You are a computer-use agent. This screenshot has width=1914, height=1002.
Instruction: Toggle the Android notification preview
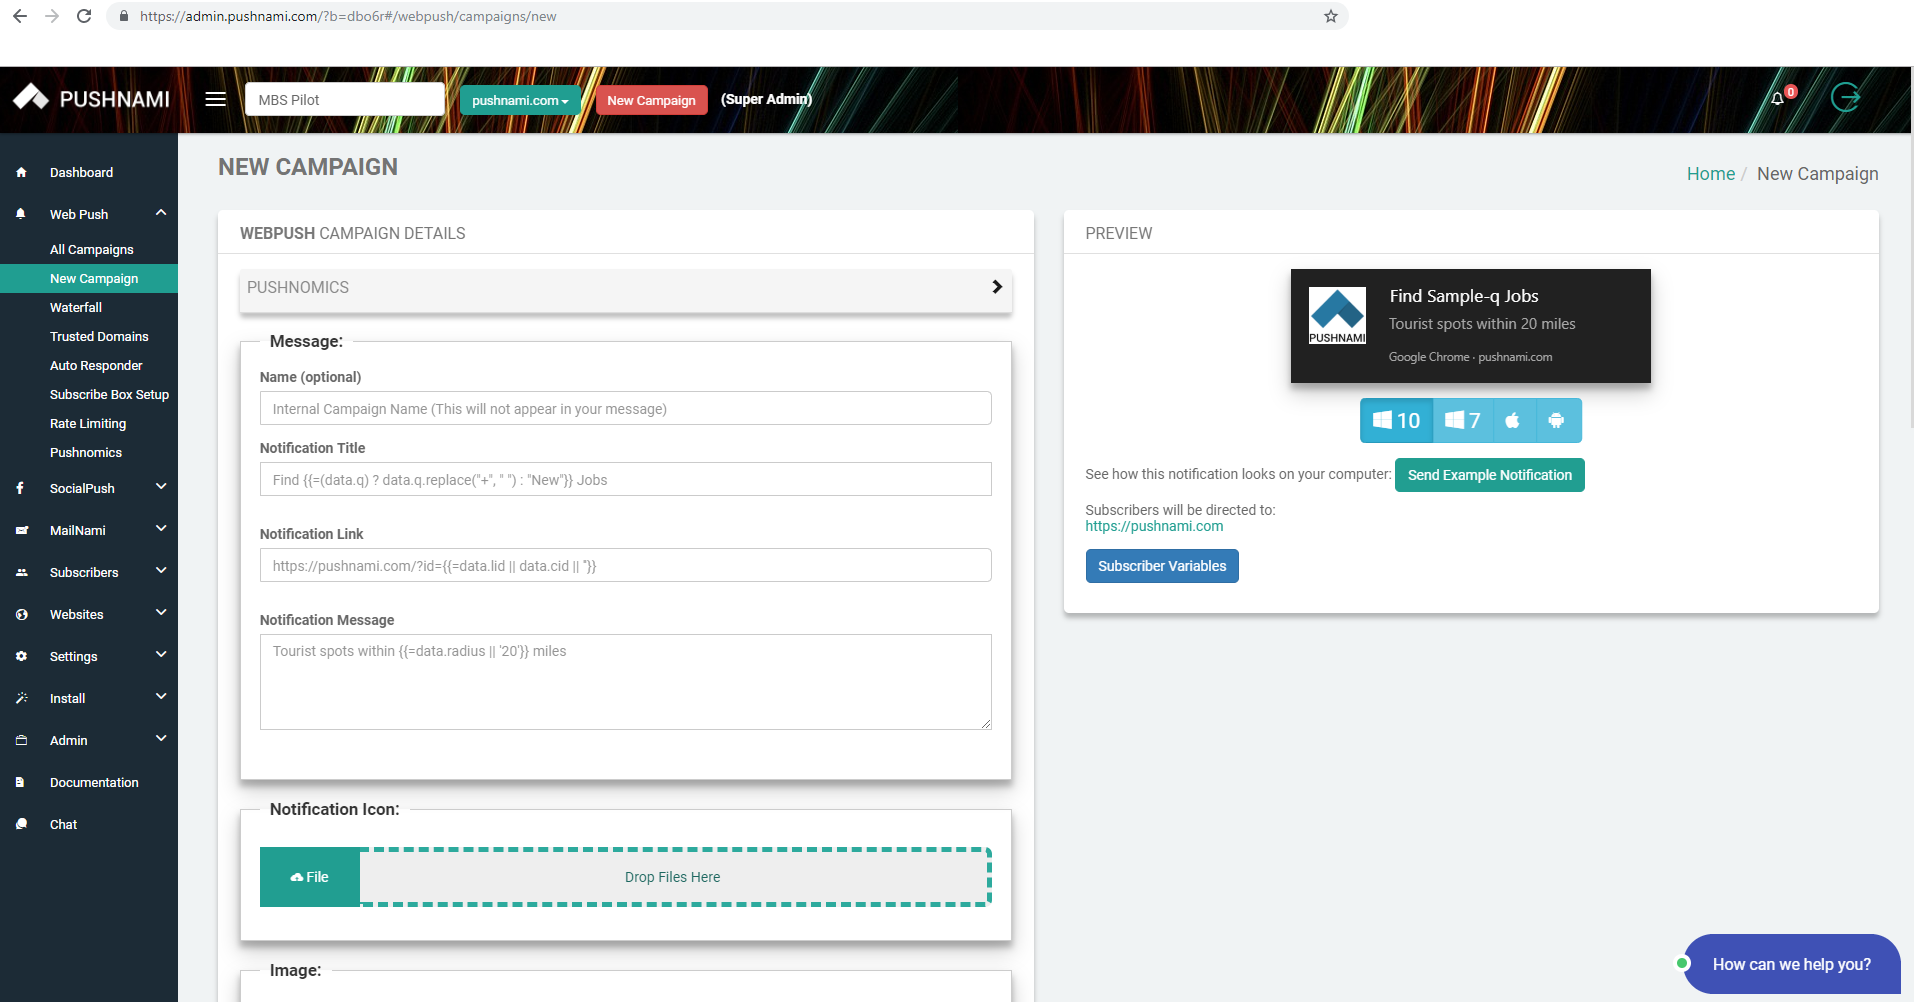[1558, 420]
